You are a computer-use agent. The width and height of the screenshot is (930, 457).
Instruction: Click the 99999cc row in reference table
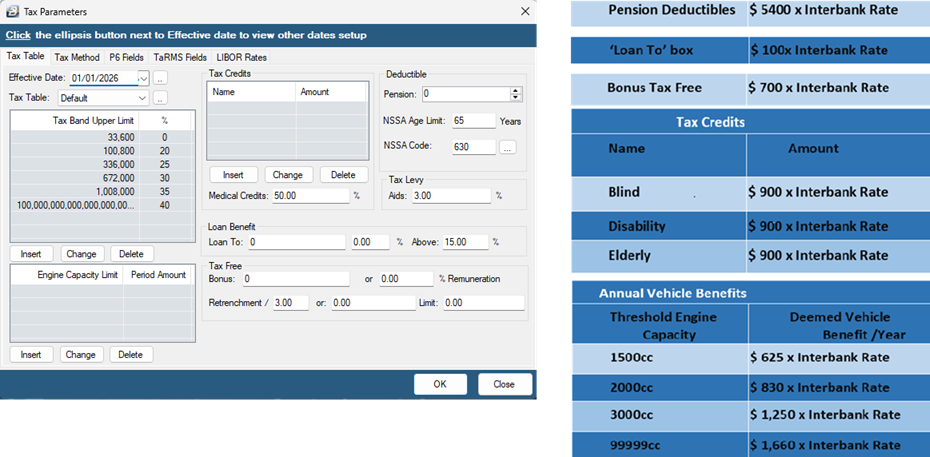tap(750, 445)
